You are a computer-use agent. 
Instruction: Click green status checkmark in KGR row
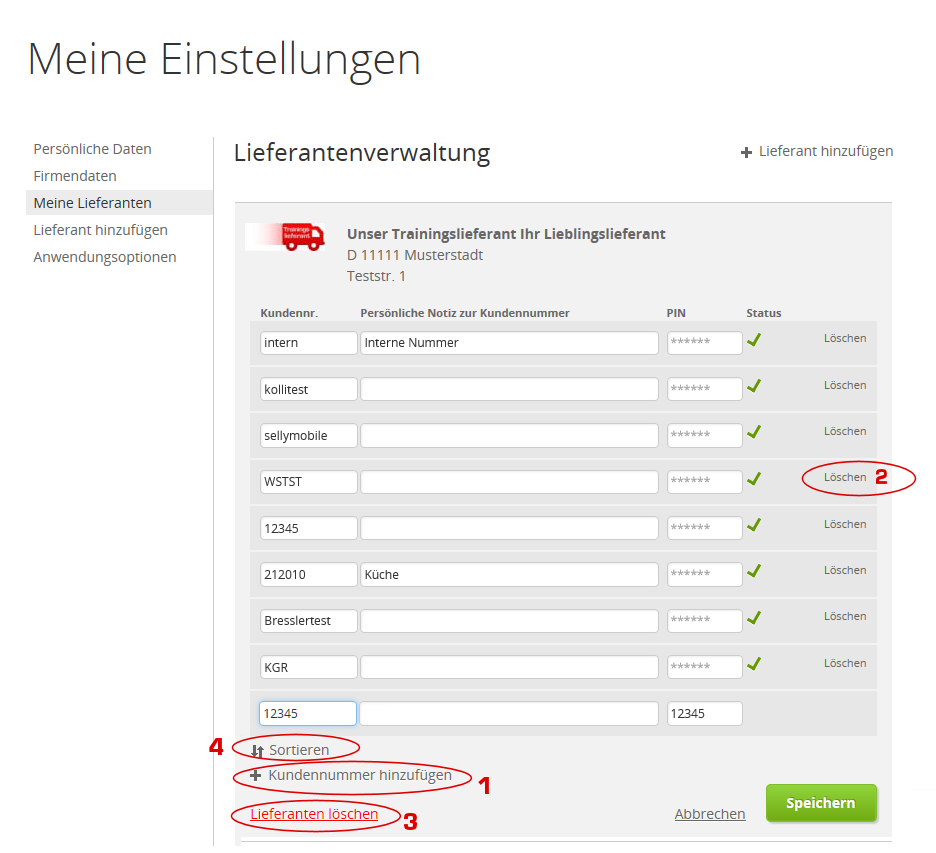coord(754,664)
